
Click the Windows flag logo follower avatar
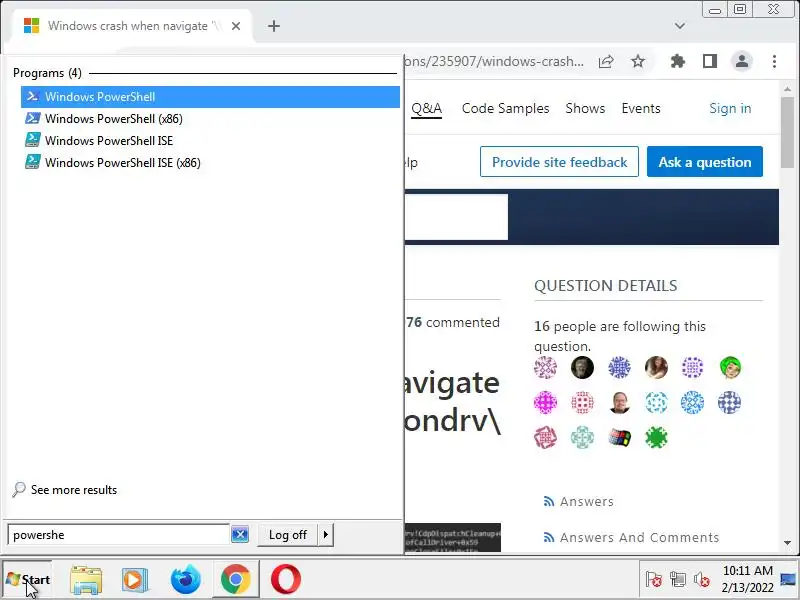[619, 438]
